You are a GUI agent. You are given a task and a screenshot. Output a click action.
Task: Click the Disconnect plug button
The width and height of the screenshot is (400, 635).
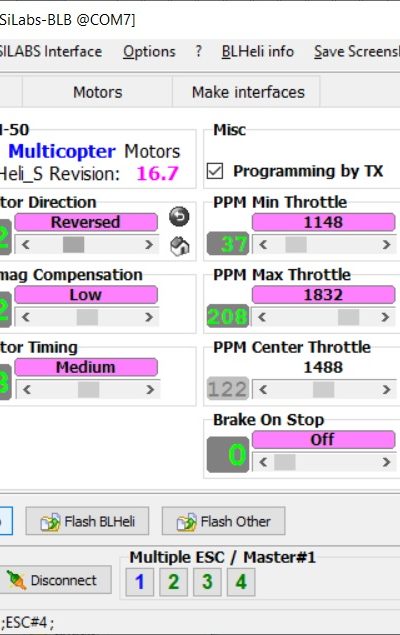(55, 580)
